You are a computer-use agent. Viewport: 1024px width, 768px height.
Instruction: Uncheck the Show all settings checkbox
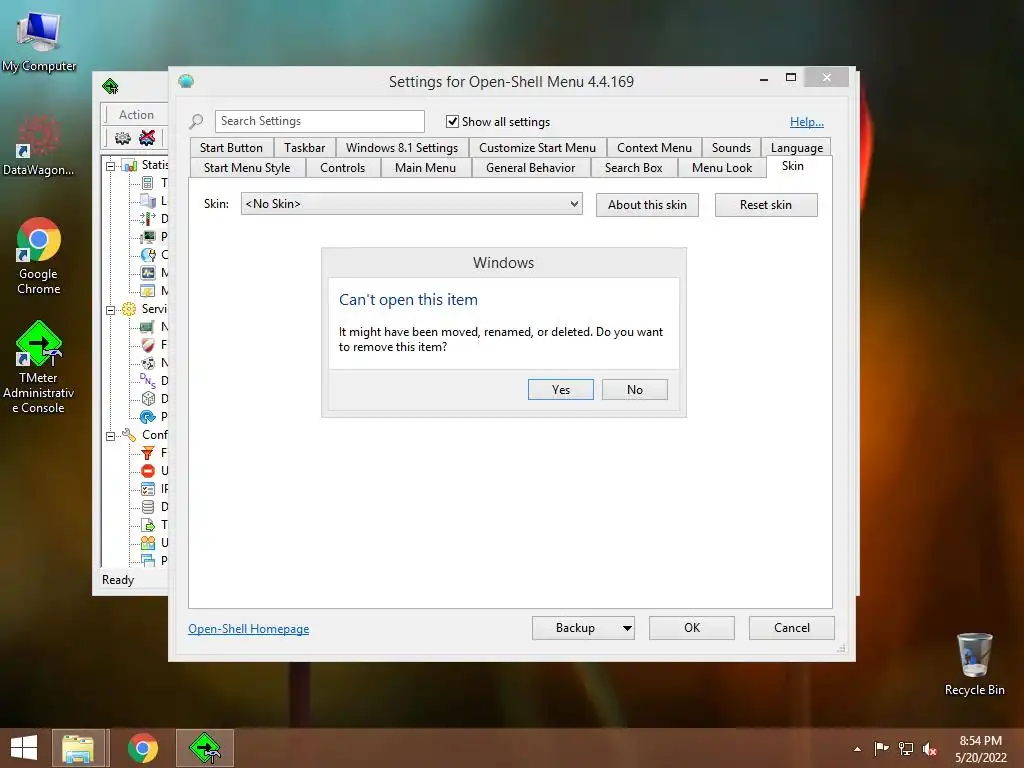point(452,121)
